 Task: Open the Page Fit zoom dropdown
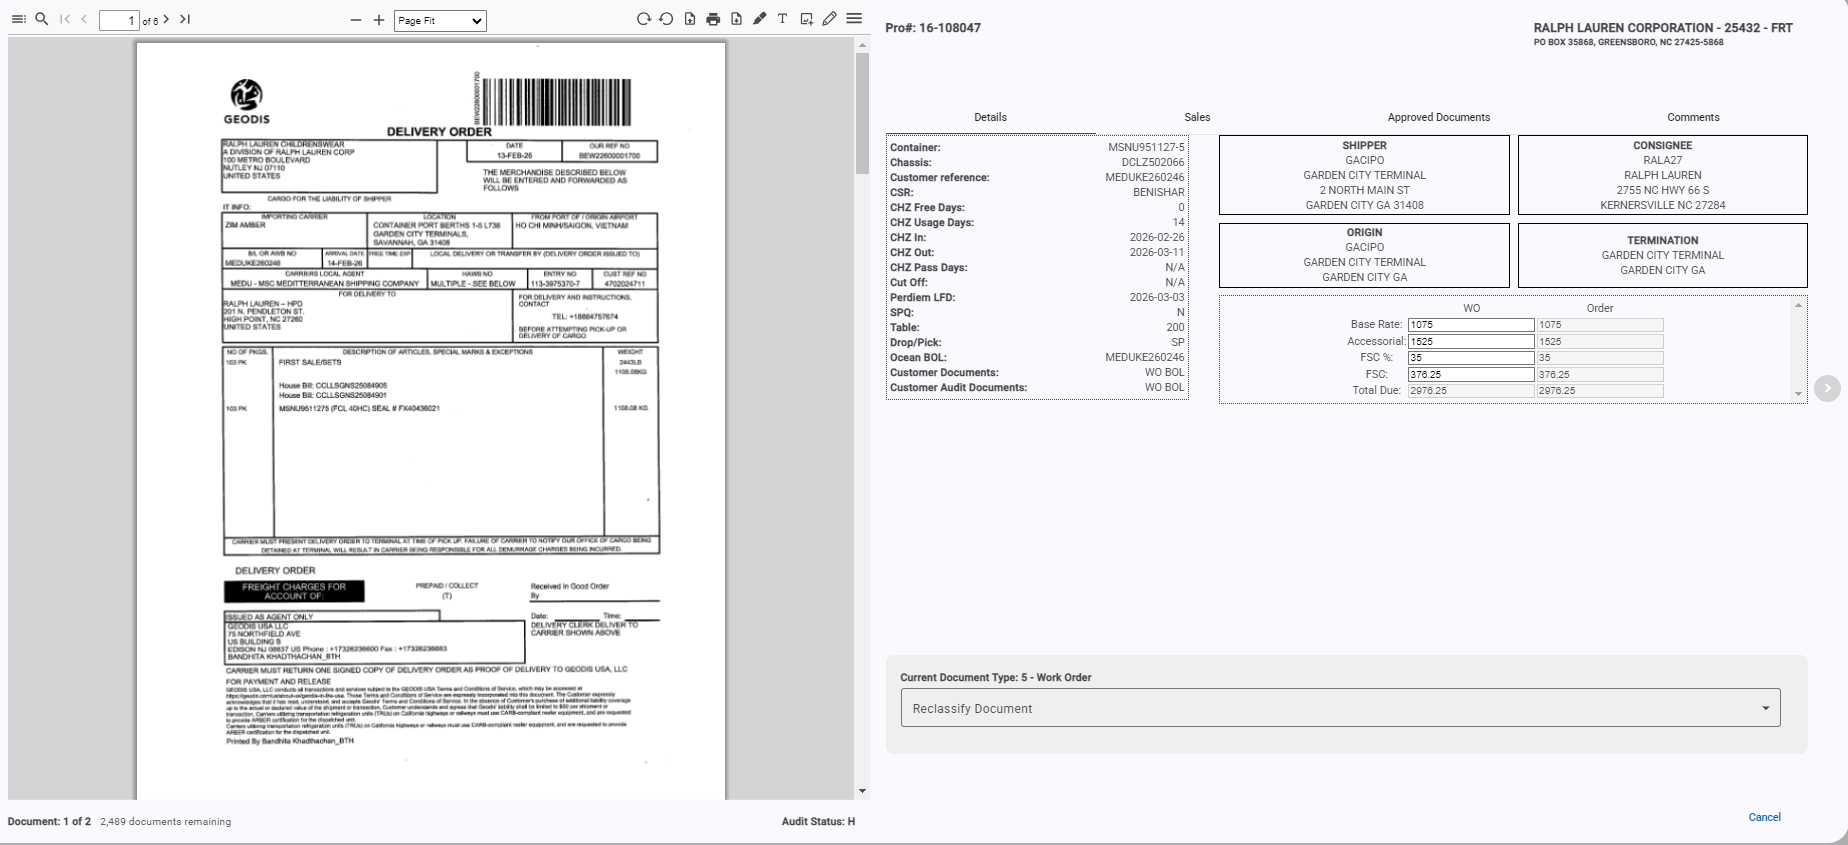[440, 20]
